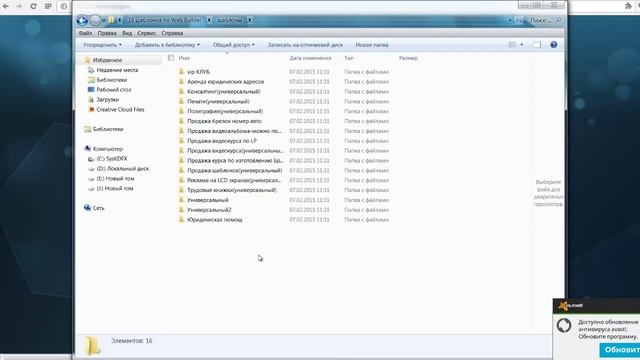The height and width of the screenshot is (360, 640).
Task: Expand the Упорядочить dropdown
Action: pos(102,45)
